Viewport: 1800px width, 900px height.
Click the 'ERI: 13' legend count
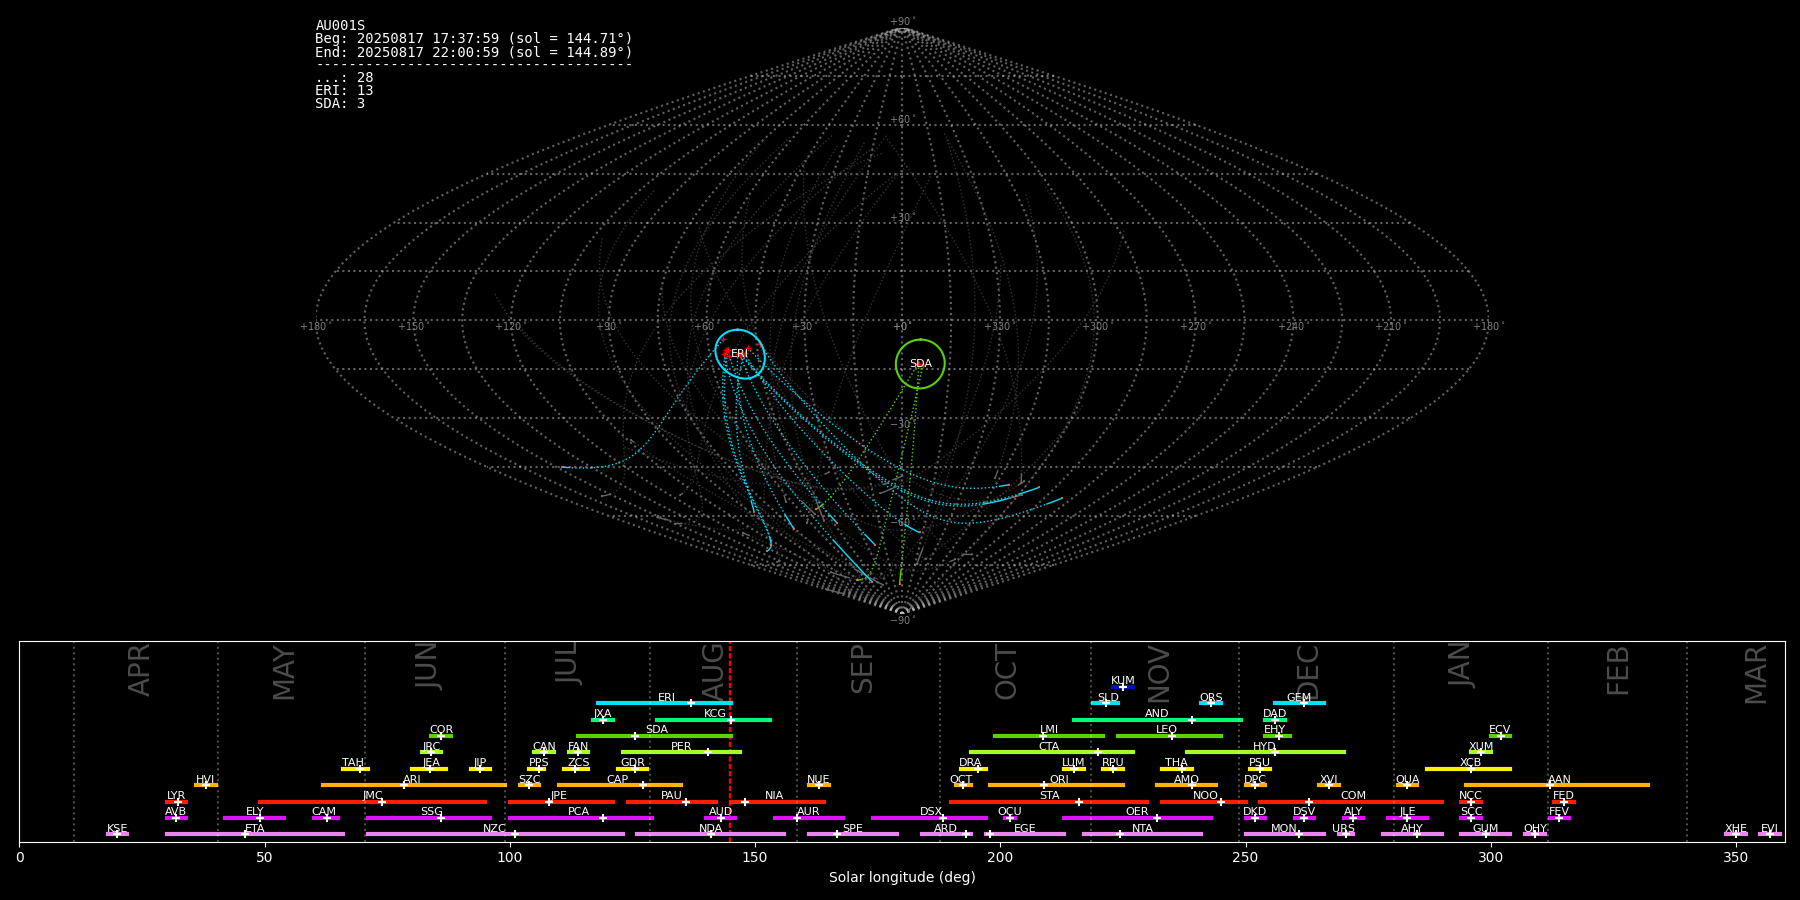tap(344, 91)
